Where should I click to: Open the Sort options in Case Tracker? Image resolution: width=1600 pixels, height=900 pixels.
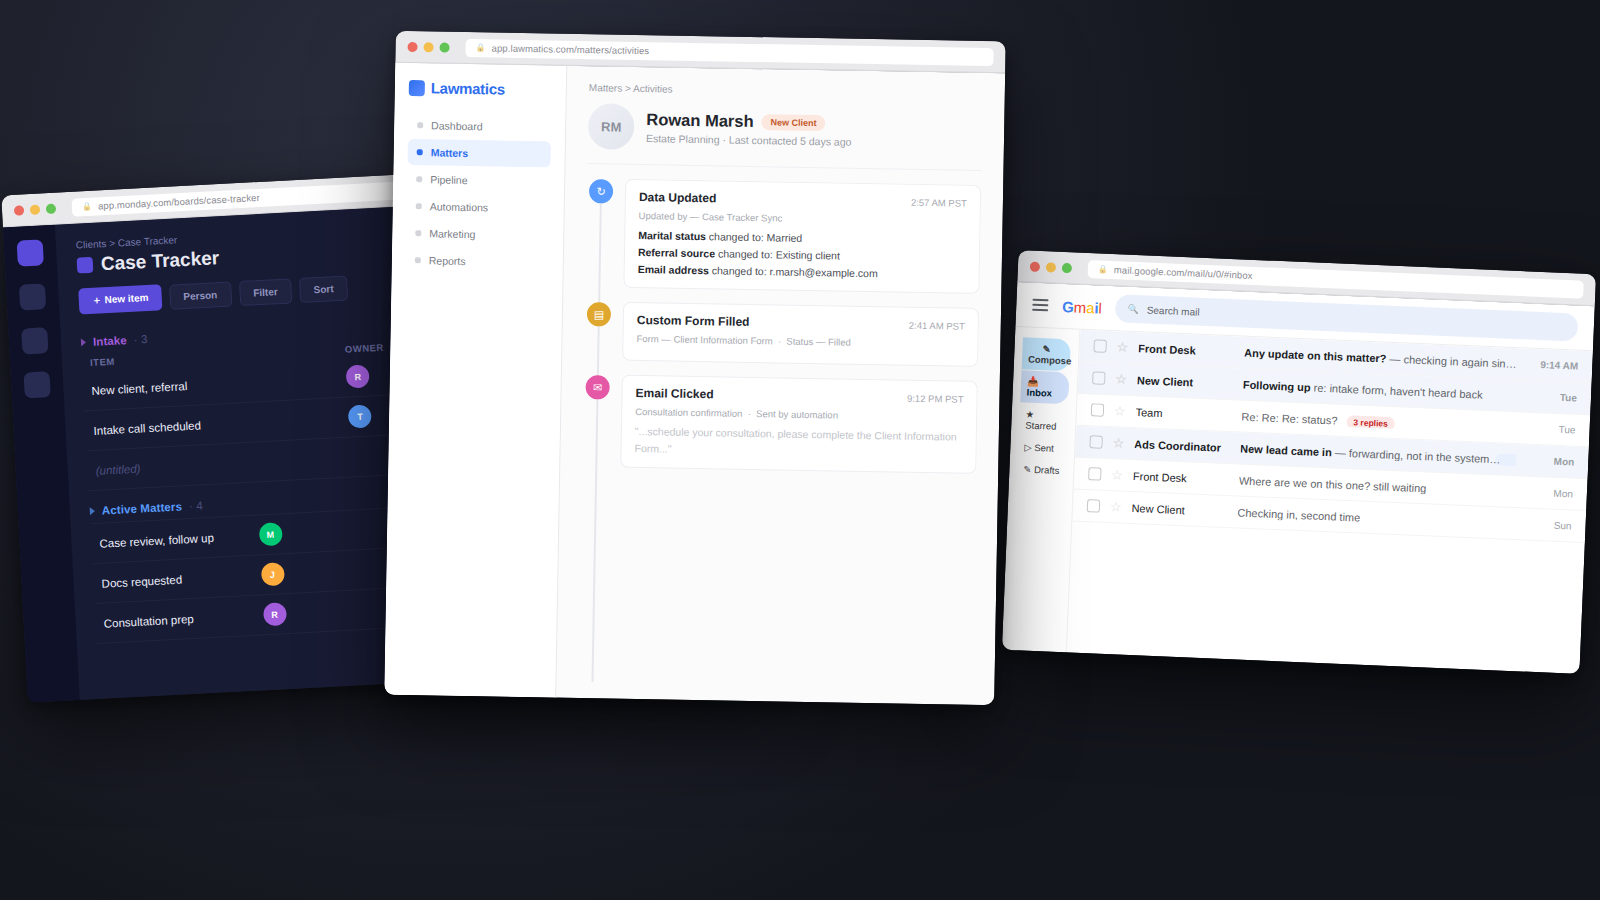323,289
